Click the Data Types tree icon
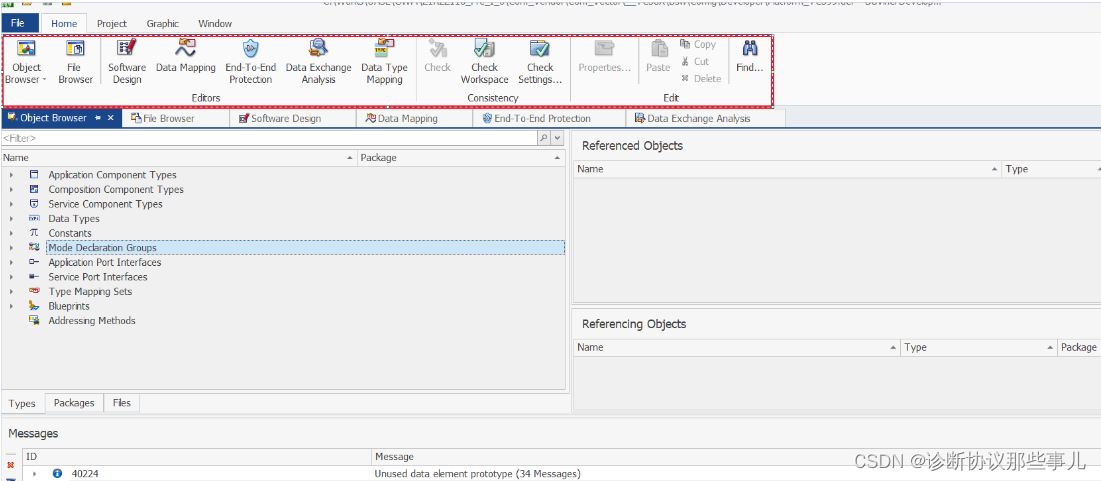The height and width of the screenshot is (481, 1101). (x=34, y=218)
